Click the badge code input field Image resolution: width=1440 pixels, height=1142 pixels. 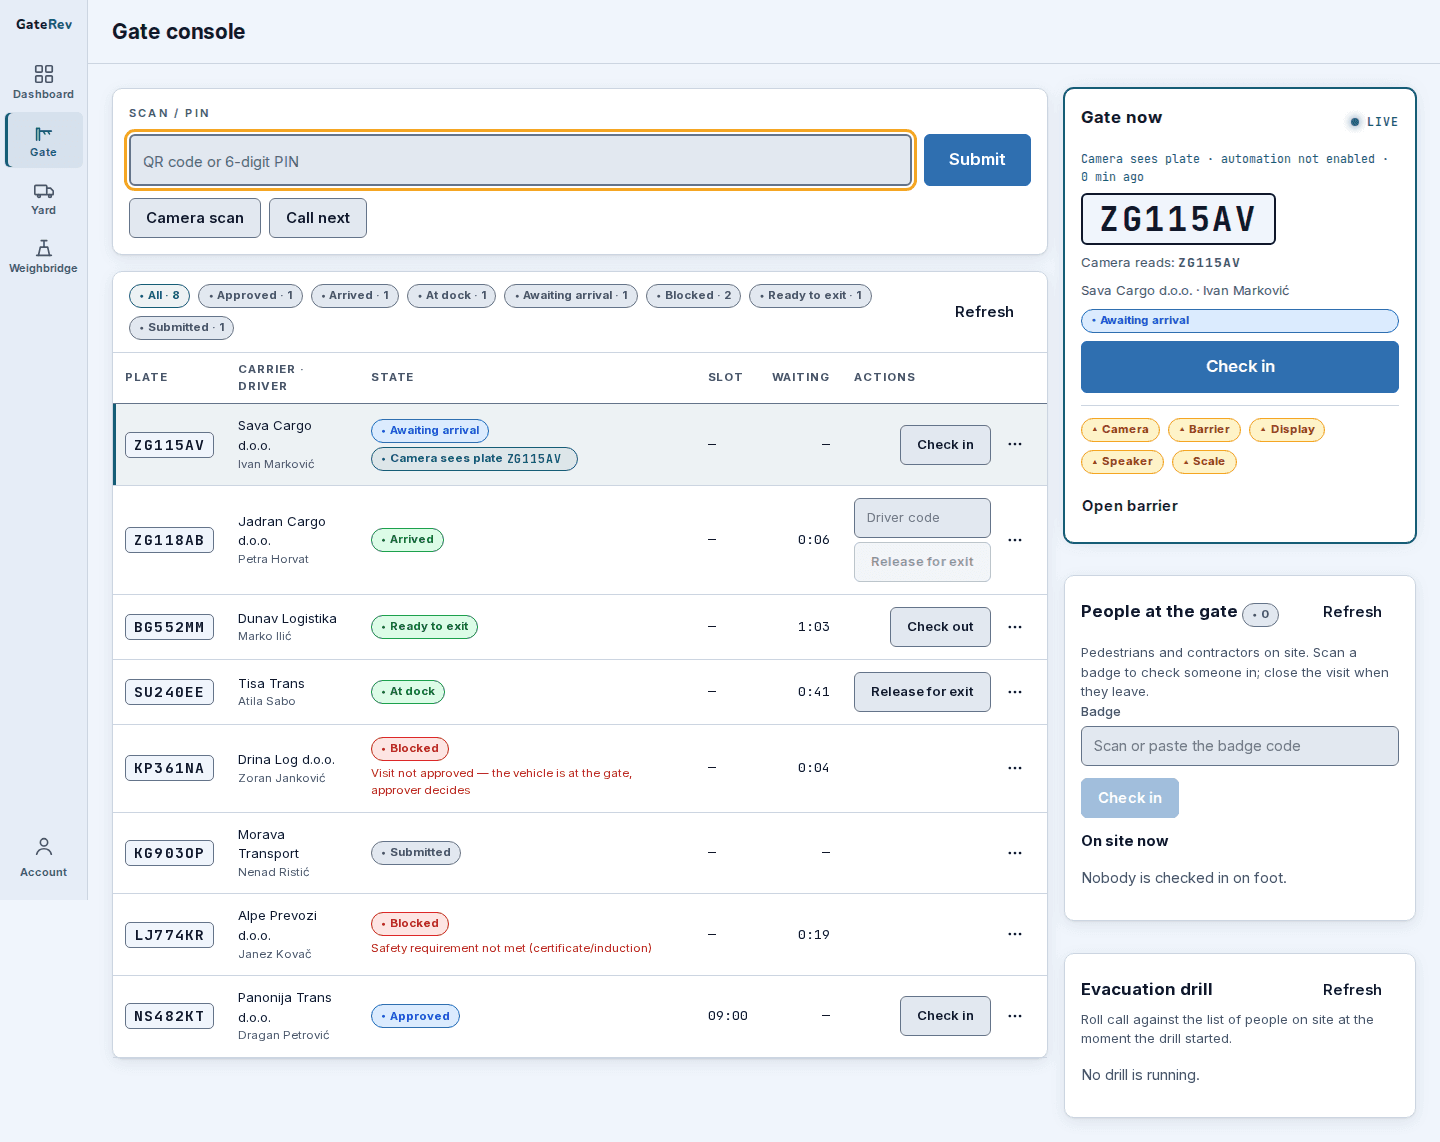pos(1240,746)
